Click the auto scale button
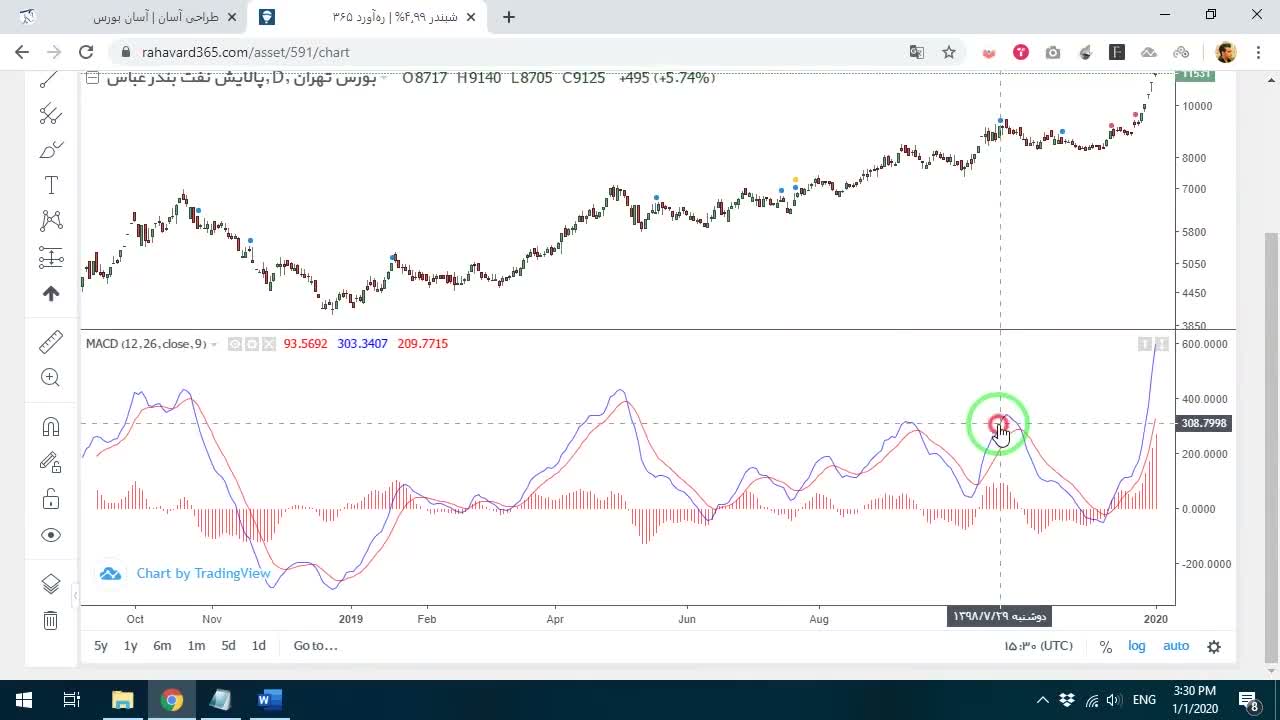This screenshot has width=1280, height=720. 1176,646
